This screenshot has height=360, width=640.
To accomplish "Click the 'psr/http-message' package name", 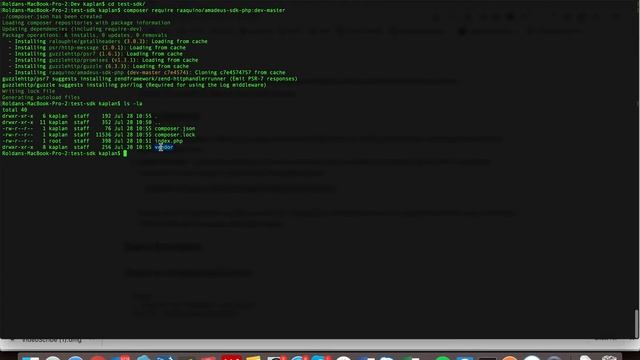I will tap(73, 48).
